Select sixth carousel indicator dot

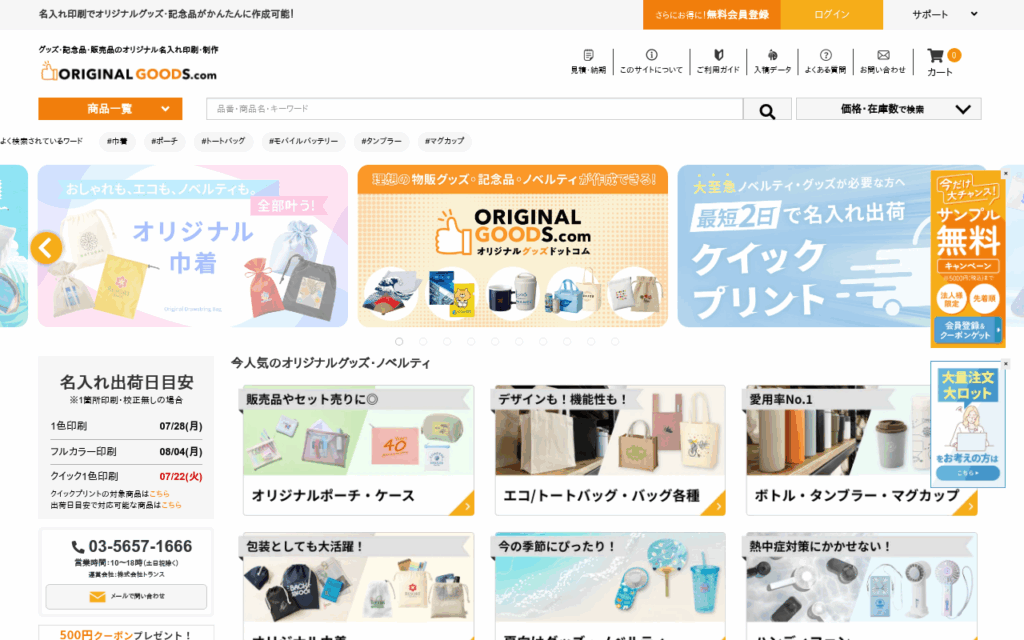[519, 342]
